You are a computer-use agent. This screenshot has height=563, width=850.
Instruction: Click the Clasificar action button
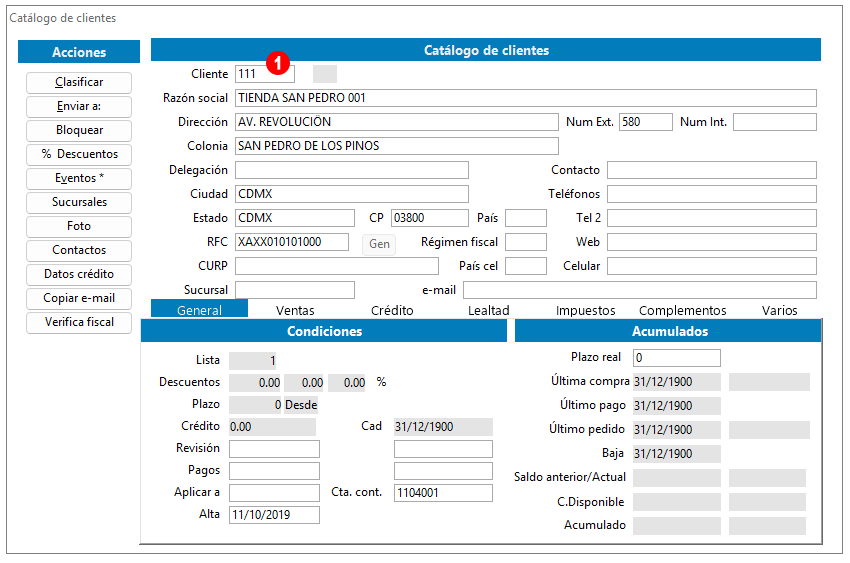point(79,83)
